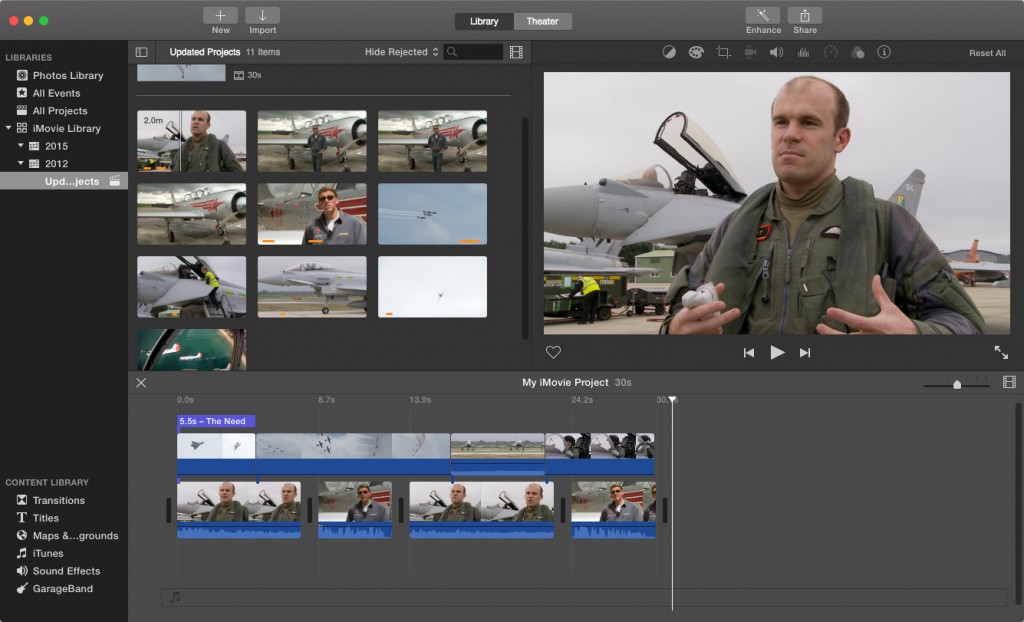Click the background music well
The height and width of the screenshot is (622, 1024).
pyautogui.click(x=583, y=597)
